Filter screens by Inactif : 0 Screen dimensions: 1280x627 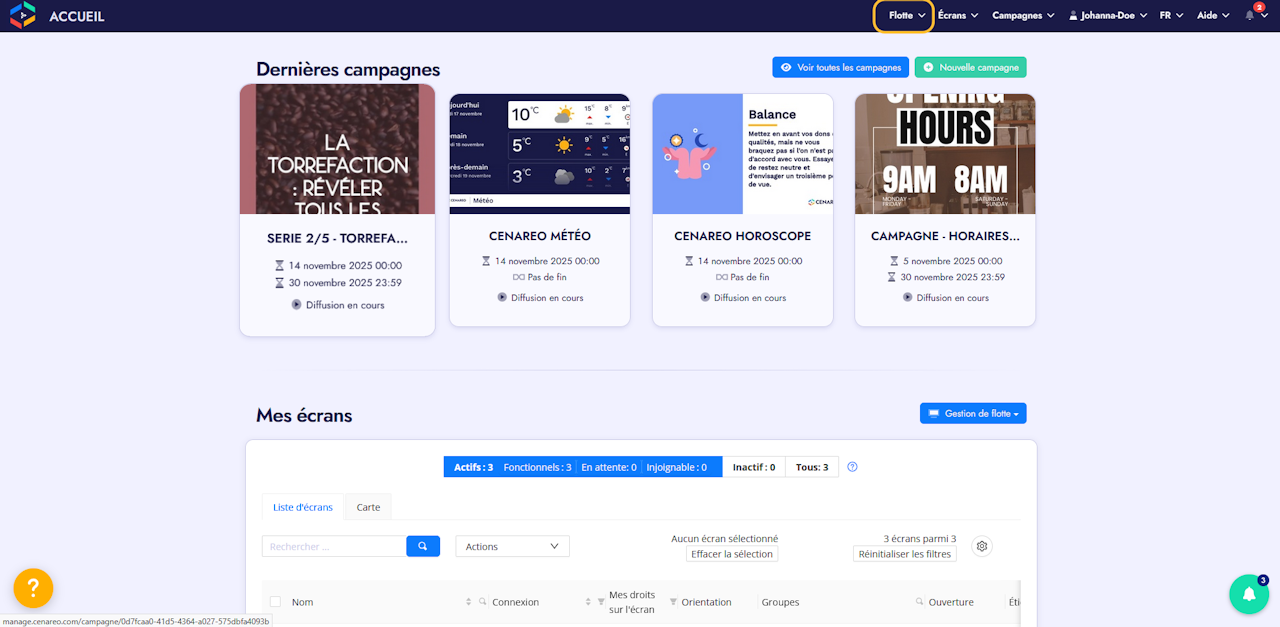(x=752, y=467)
